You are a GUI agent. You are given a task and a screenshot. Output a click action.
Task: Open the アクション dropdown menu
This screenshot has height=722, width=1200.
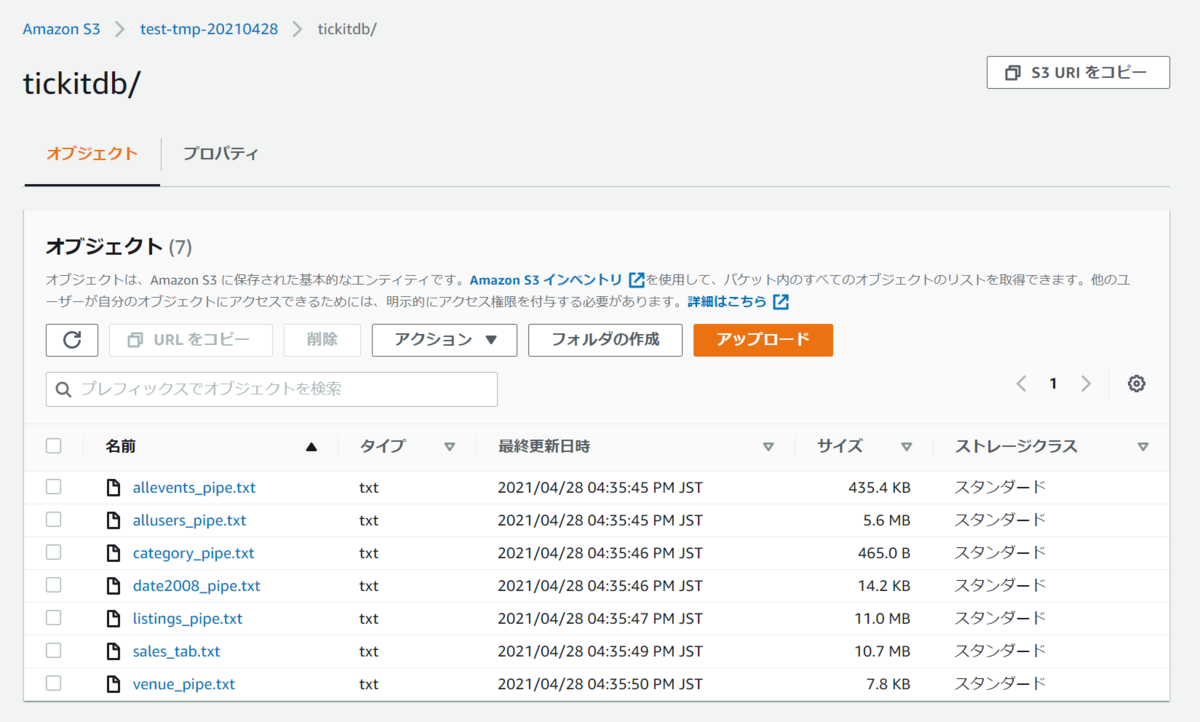pos(445,340)
